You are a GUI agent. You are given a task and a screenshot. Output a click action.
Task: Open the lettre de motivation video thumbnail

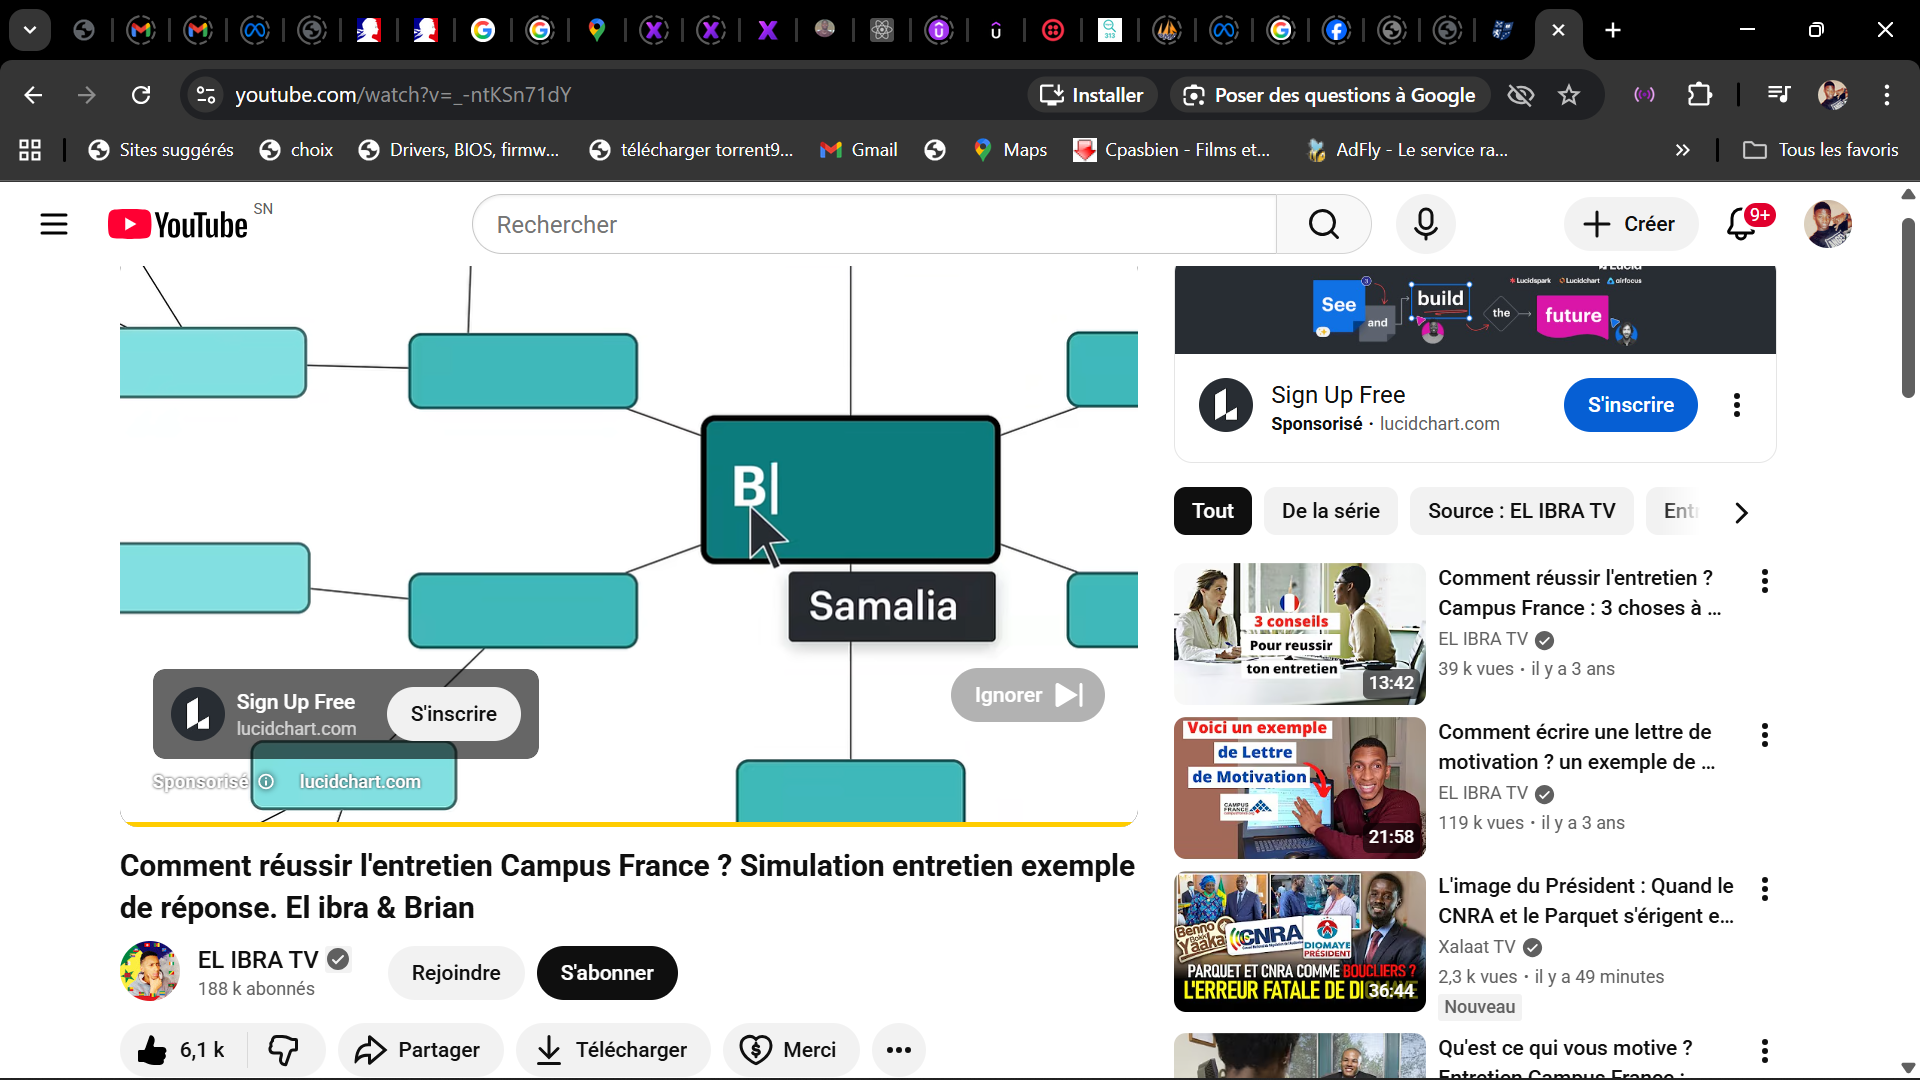pos(1299,788)
